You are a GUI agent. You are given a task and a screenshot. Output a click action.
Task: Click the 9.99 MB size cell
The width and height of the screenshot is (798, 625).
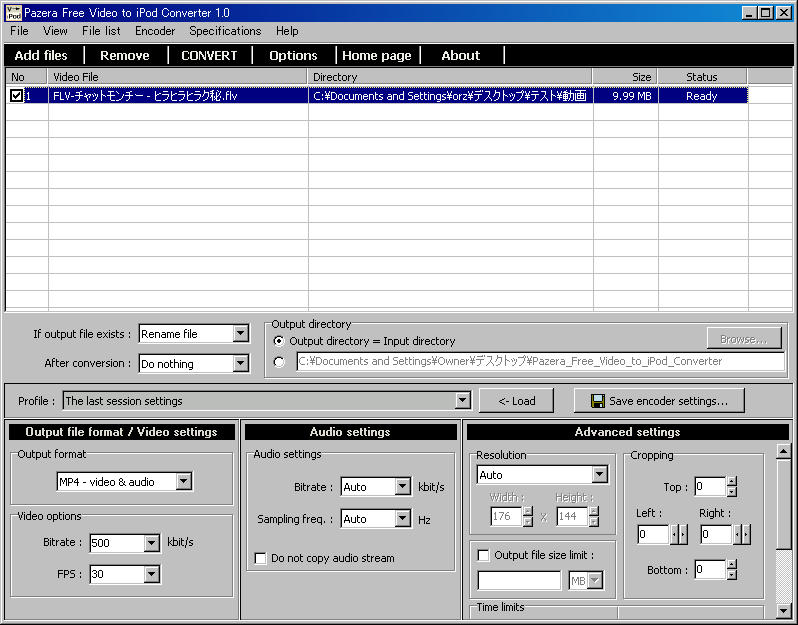click(626, 96)
